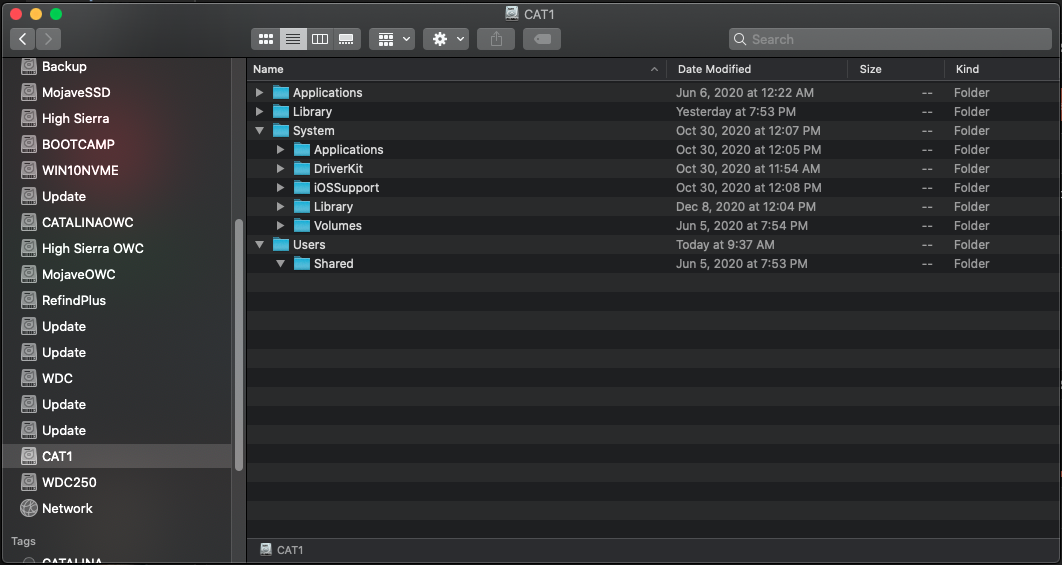This screenshot has height=565, width=1062.
Task: Open MojaveOWC drive in sidebar
Action: pos(118,274)
